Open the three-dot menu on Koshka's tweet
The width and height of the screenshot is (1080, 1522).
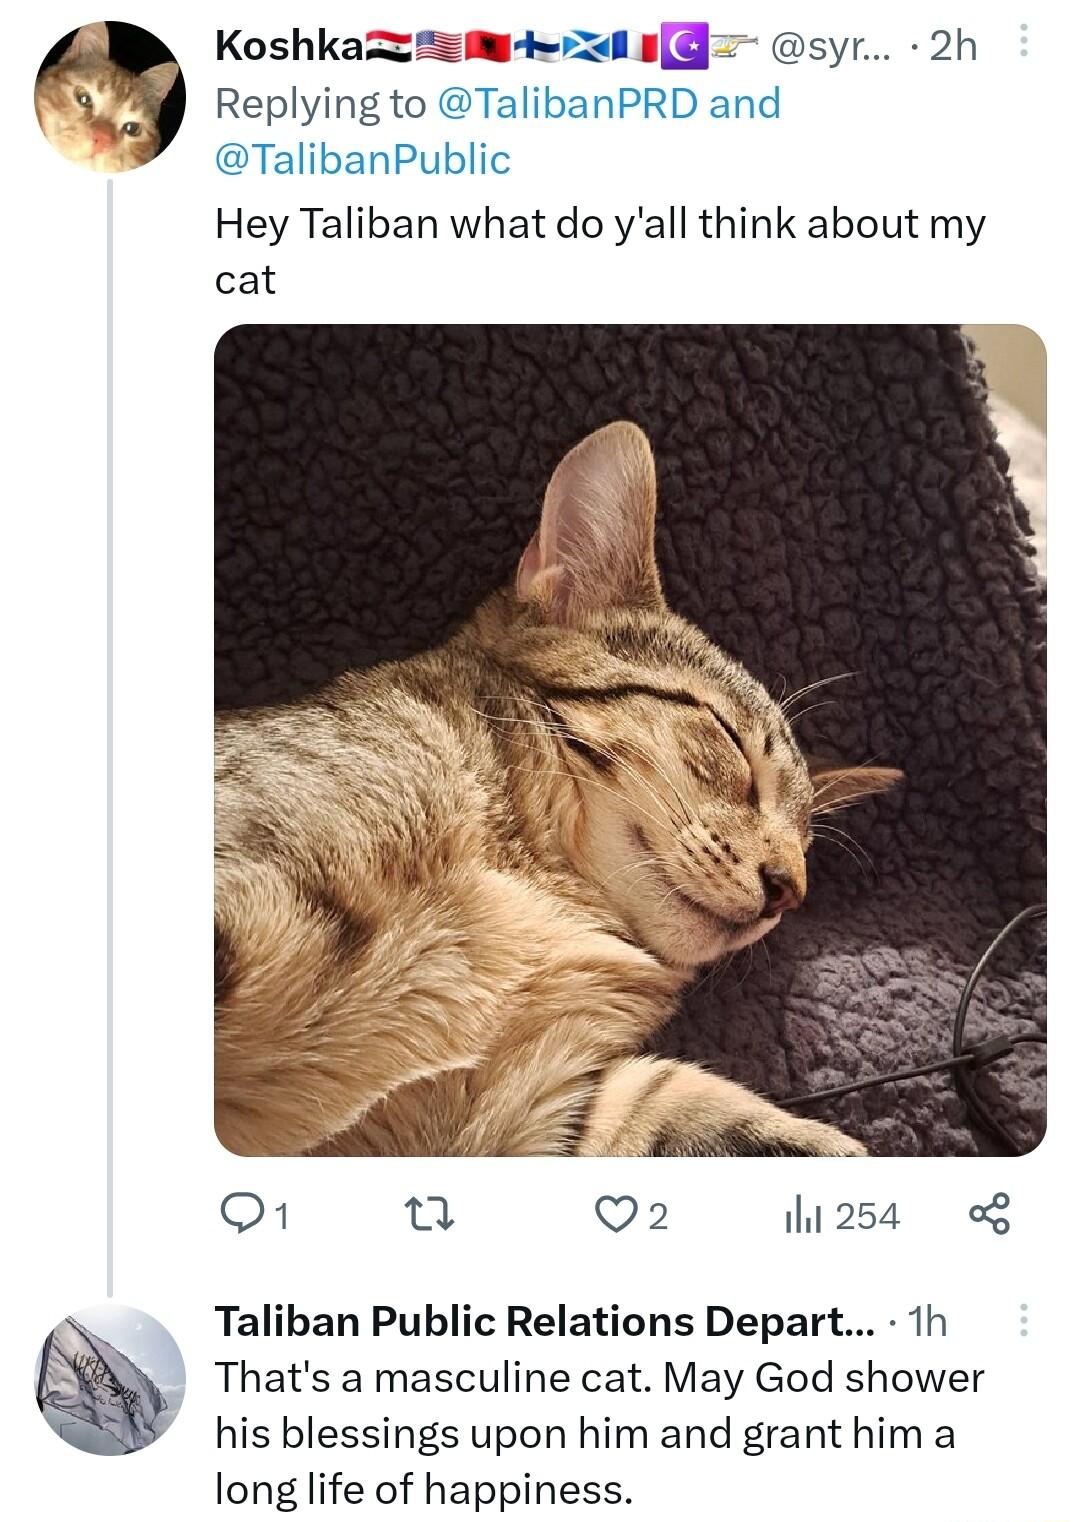pos(1022,40)
